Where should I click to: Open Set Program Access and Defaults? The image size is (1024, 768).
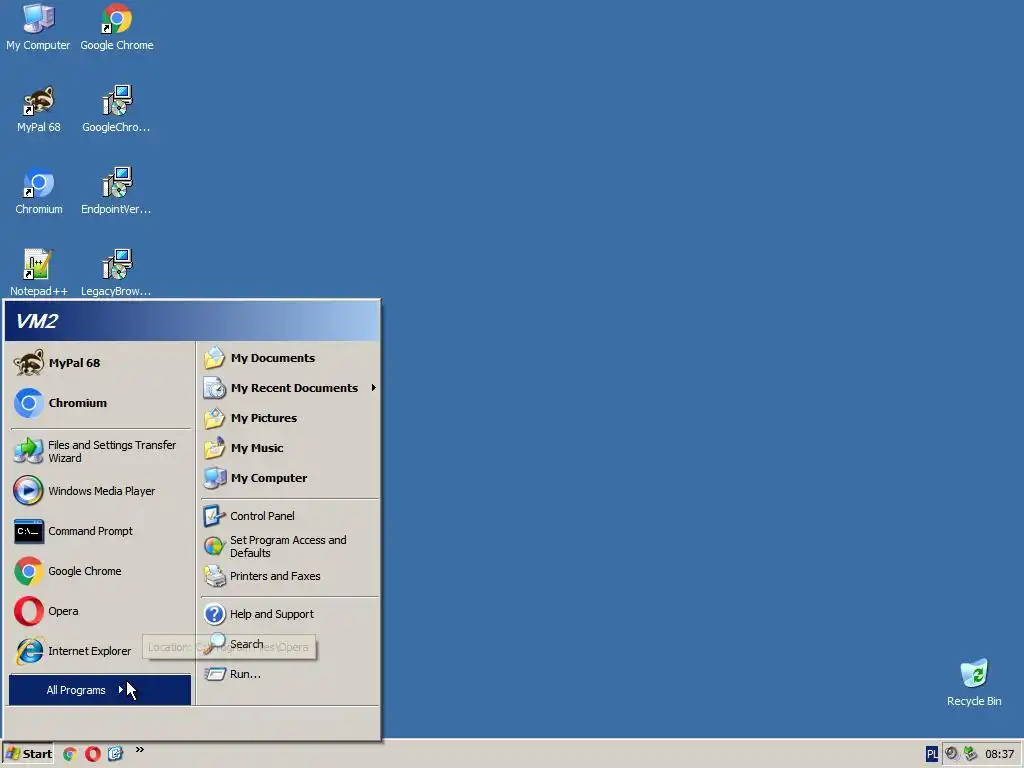tap(289, 546)
